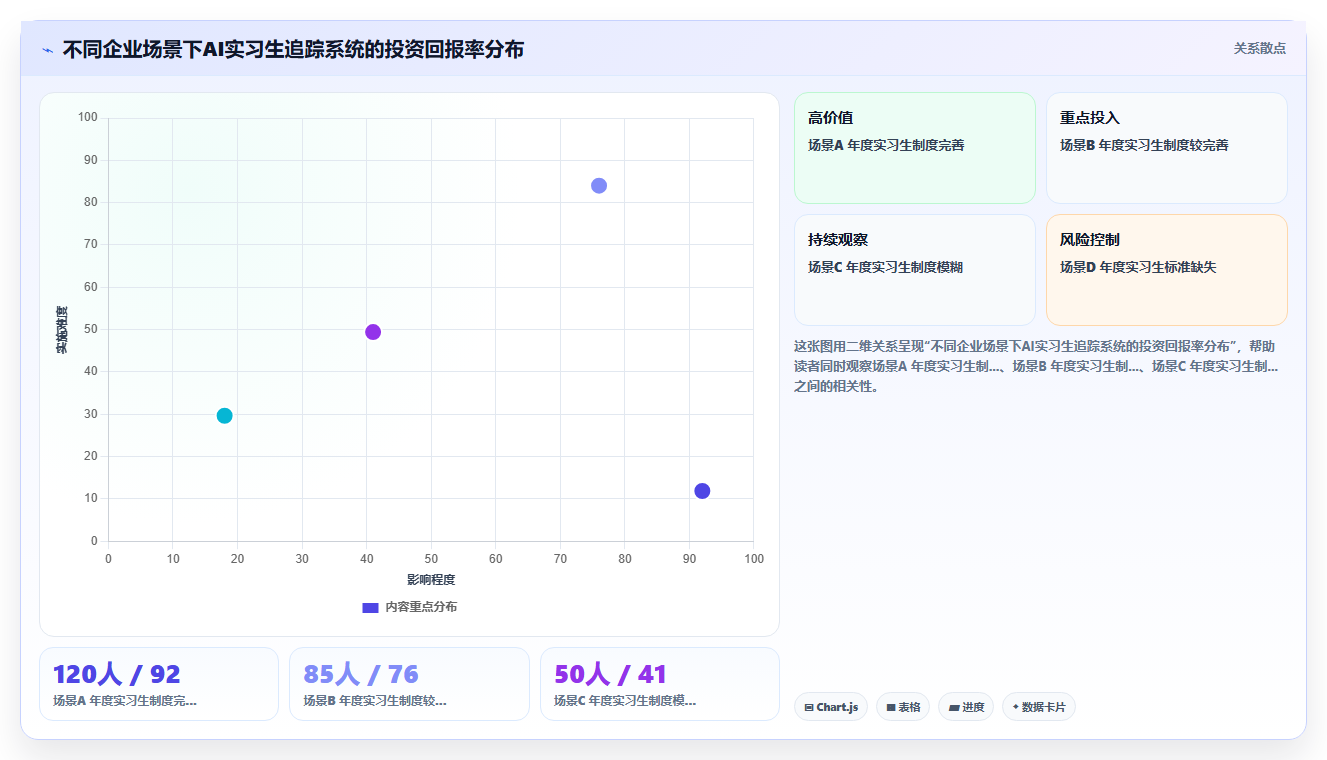Open the 风险控制 quadrant card

coord(1167,270)
